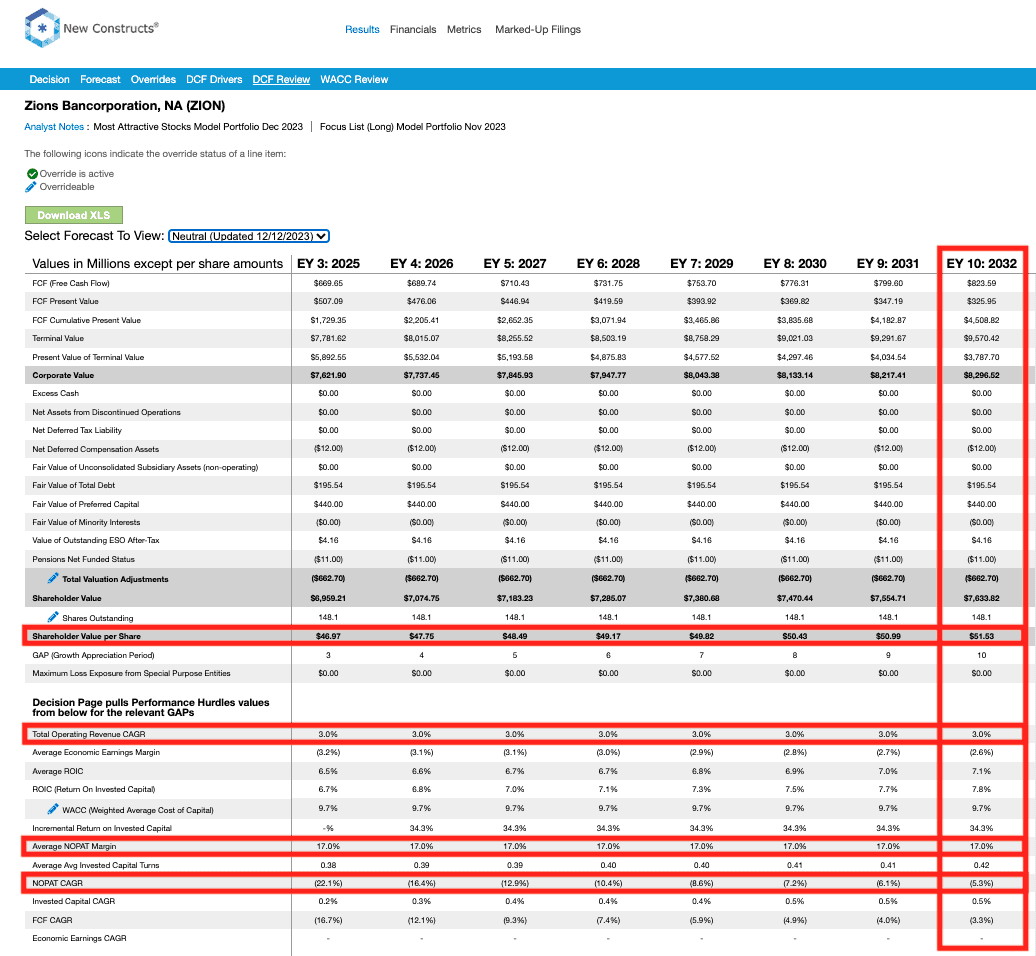Click $46.97 Shareholder Value per Share cell
This screenshot has width=1036, height=956.
point(328,636)
